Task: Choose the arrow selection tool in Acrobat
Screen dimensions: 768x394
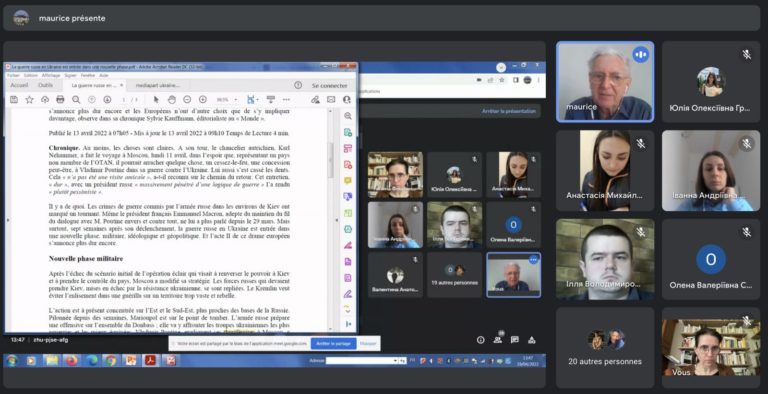Action: [156, 99]
